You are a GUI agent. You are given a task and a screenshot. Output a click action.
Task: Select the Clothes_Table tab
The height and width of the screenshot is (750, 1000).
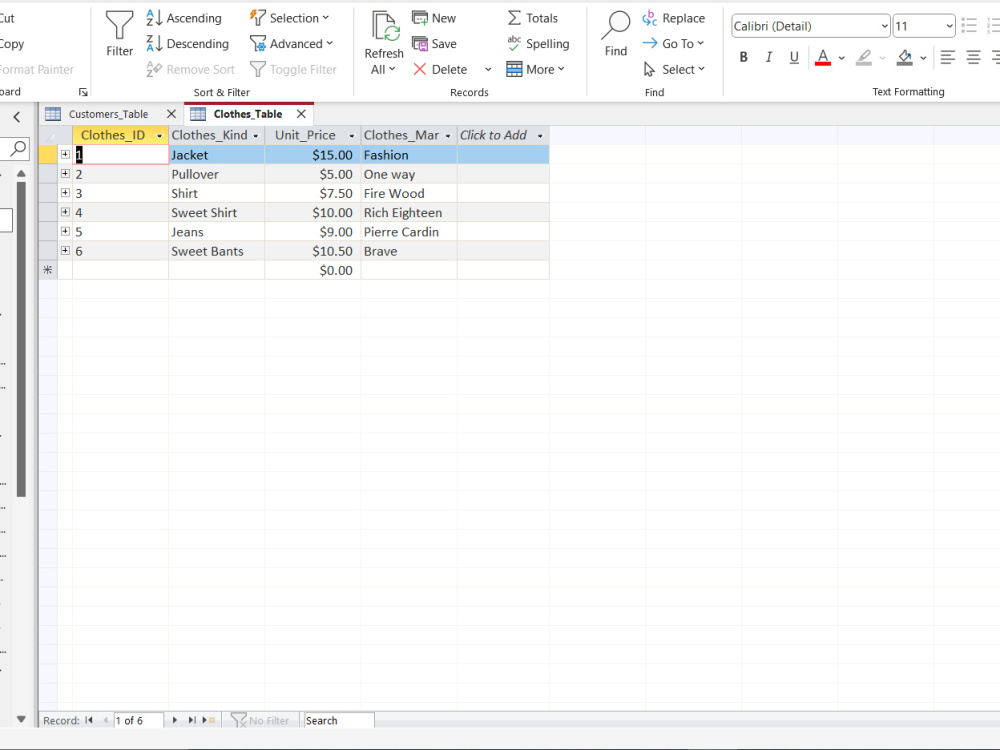247,114
